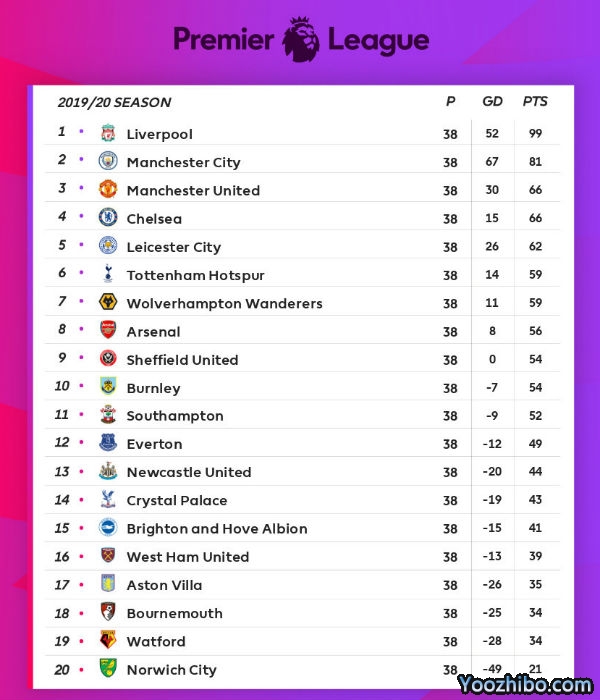Select the Tottenham Hotspur cockerel badge

coord(108,274)
